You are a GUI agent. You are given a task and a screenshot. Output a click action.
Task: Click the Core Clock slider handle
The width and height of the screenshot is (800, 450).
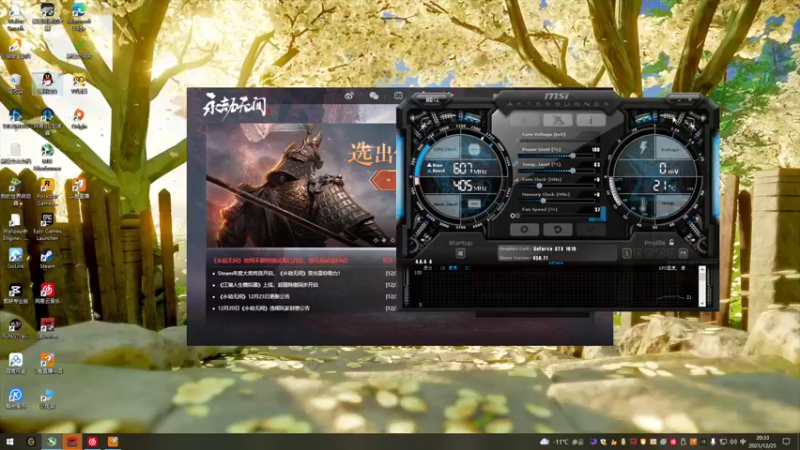tap(539, 186)
